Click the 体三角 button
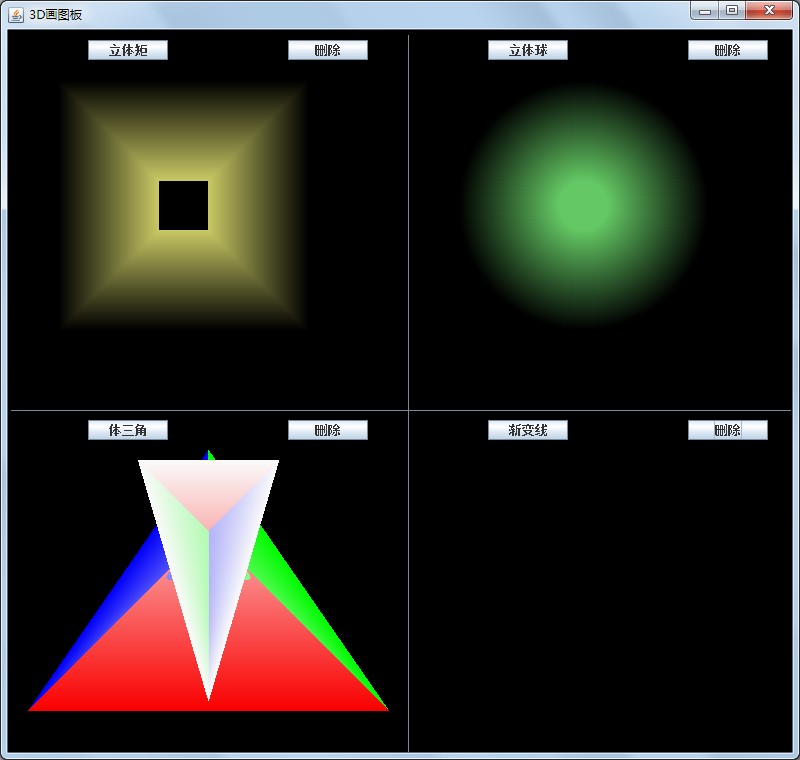 pos(128,430)
